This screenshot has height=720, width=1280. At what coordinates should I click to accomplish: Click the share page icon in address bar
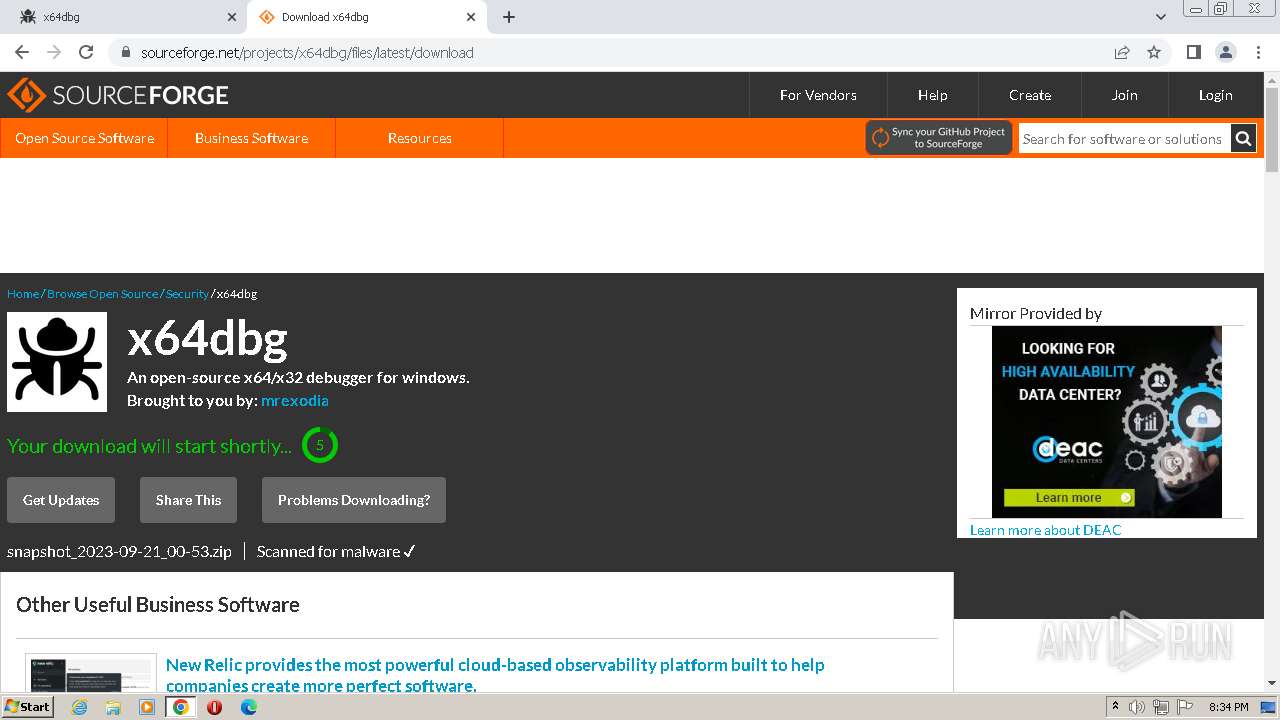click(x=1122, y=52)
